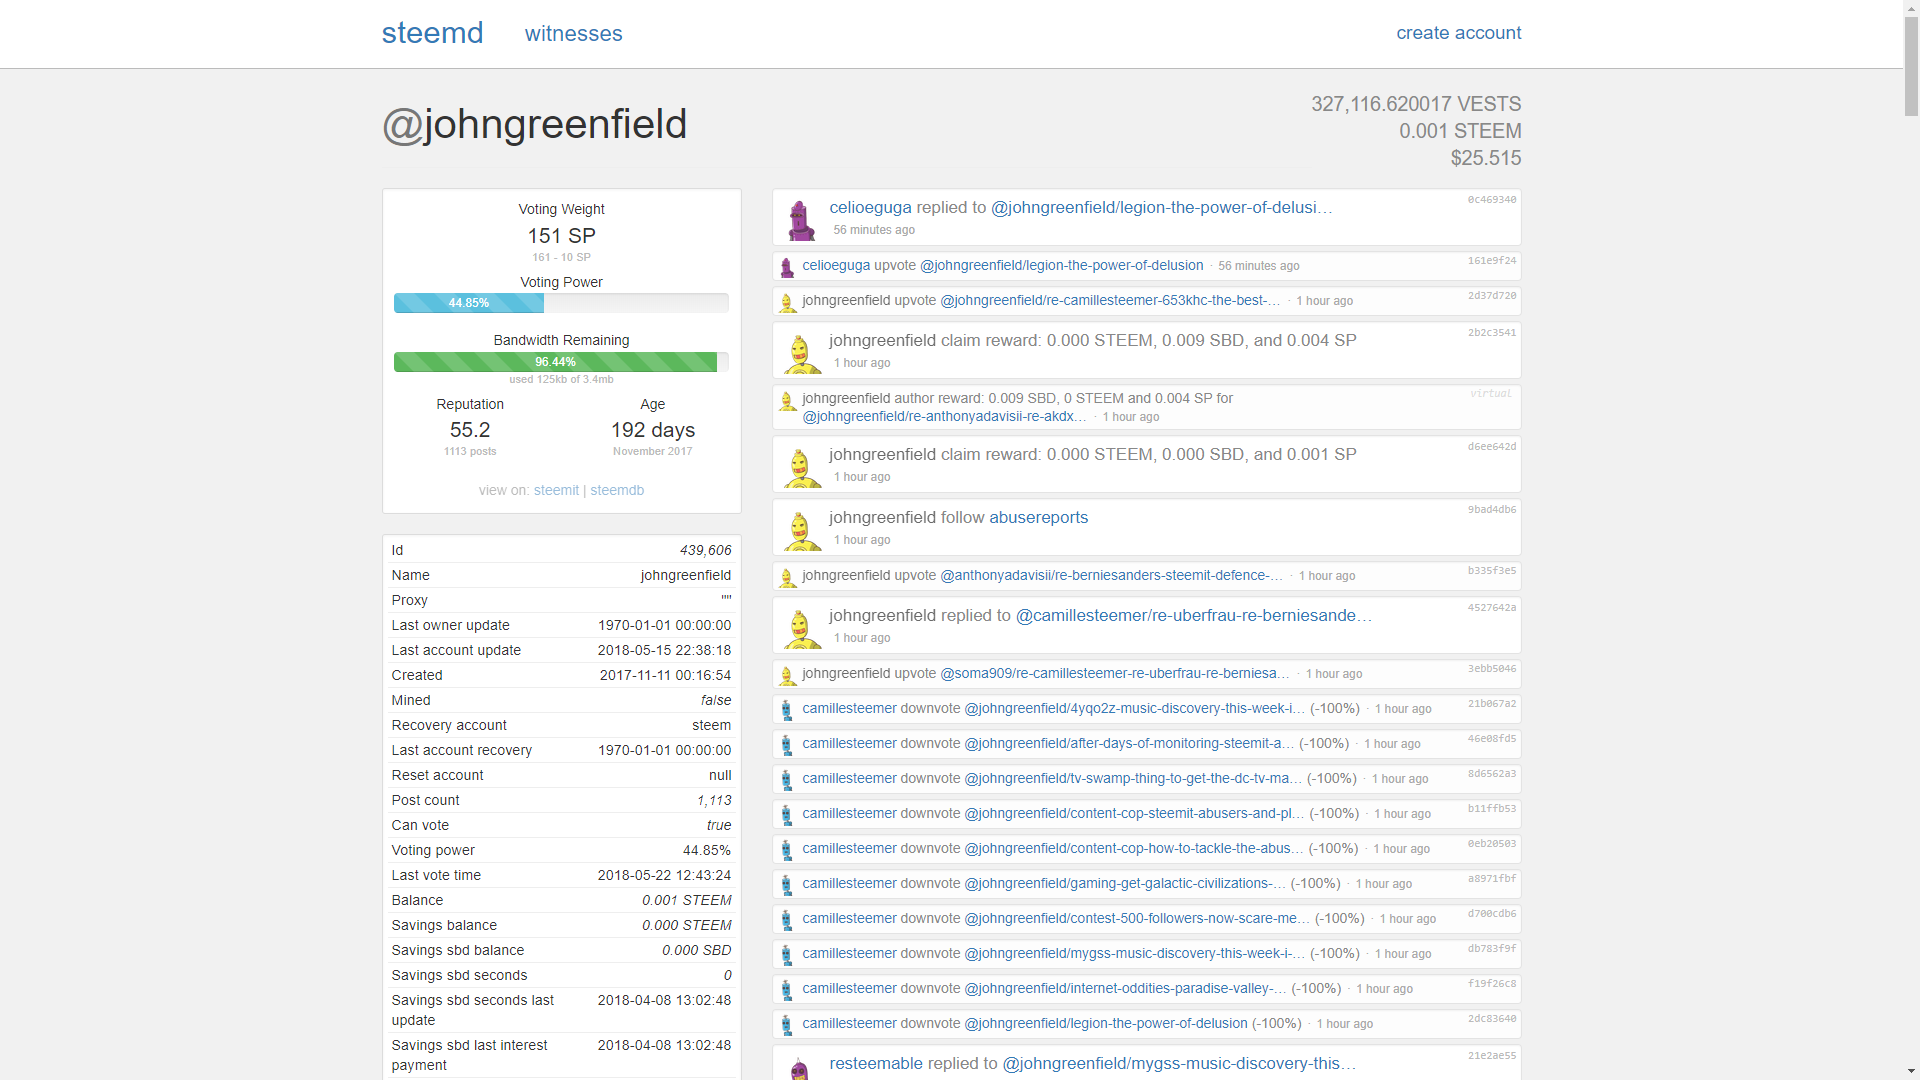
Task: Open resteemable account link
Action: [x=876, y=1063]
